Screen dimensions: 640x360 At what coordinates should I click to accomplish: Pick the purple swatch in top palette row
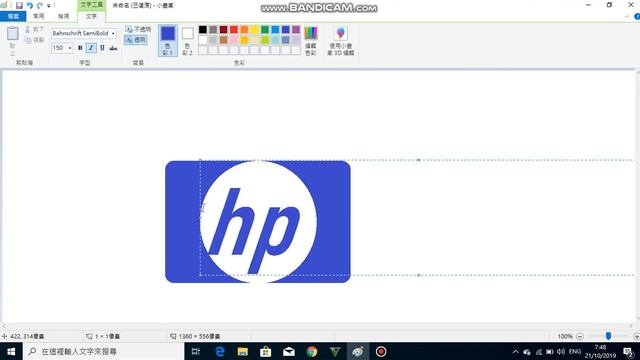tap(296, 29)
